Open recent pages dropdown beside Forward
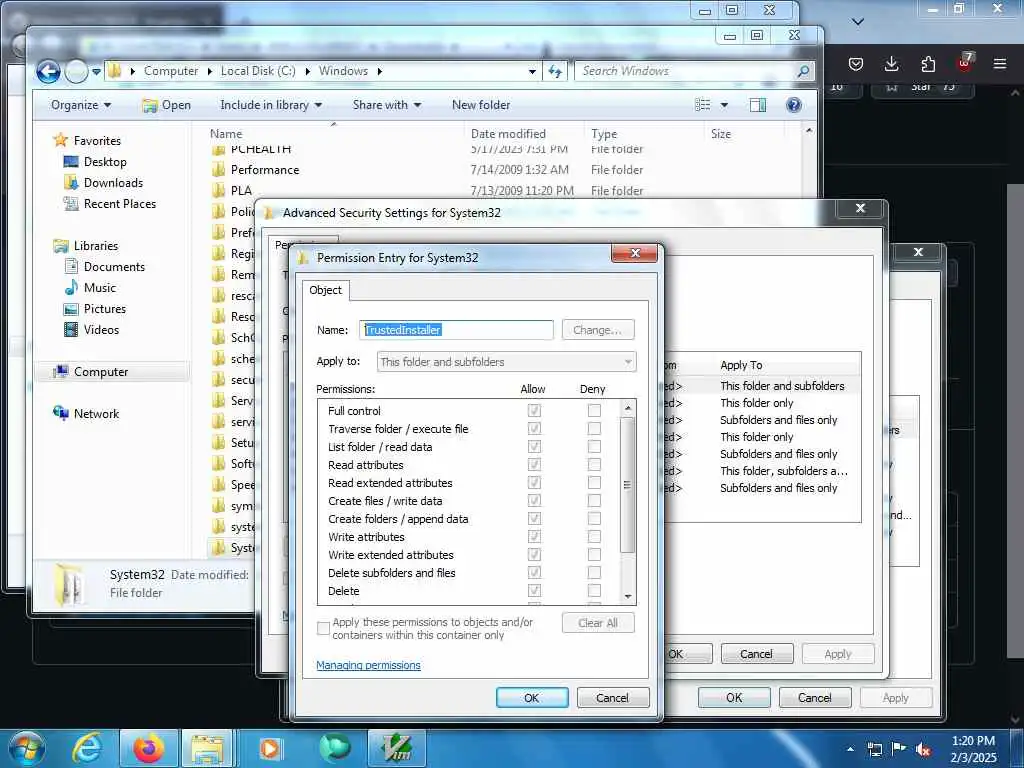The image size is (1024, 768). point(96,71)
